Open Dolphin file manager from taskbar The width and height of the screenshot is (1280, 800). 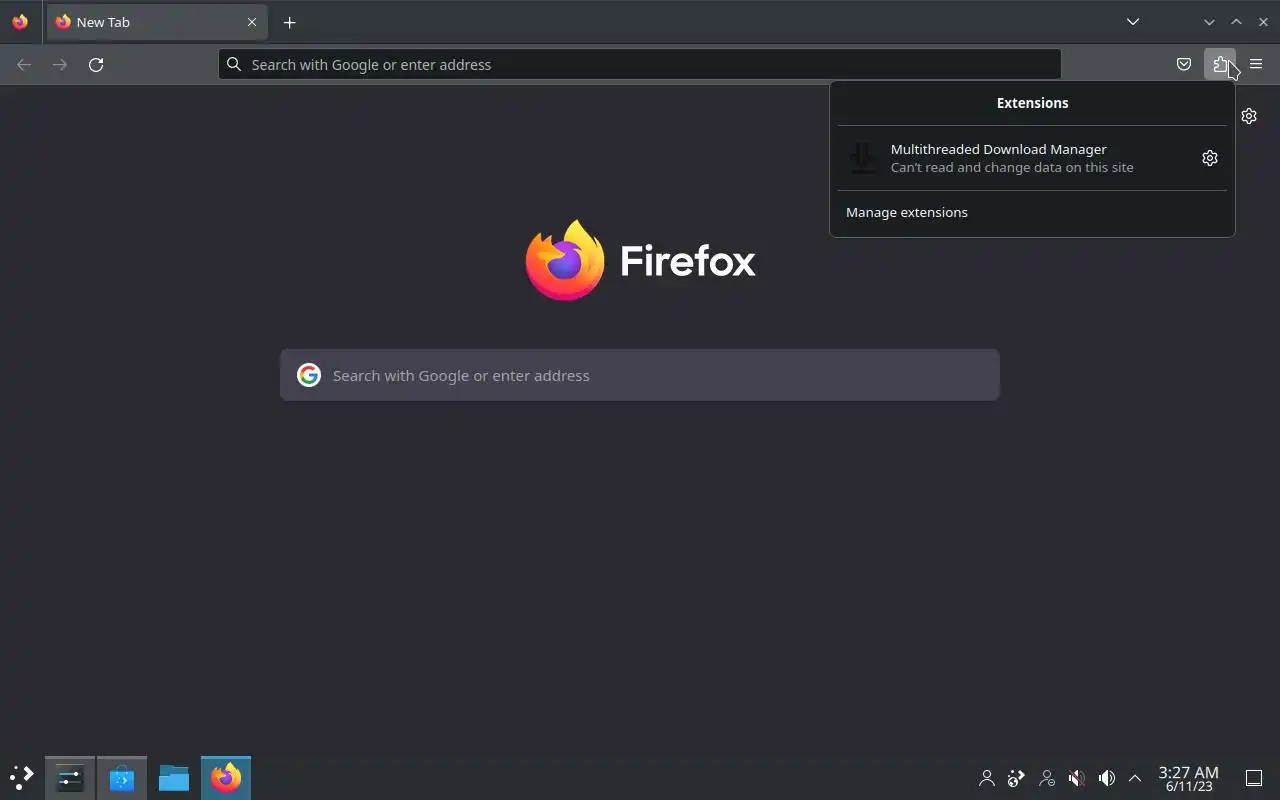click(174, 778)
